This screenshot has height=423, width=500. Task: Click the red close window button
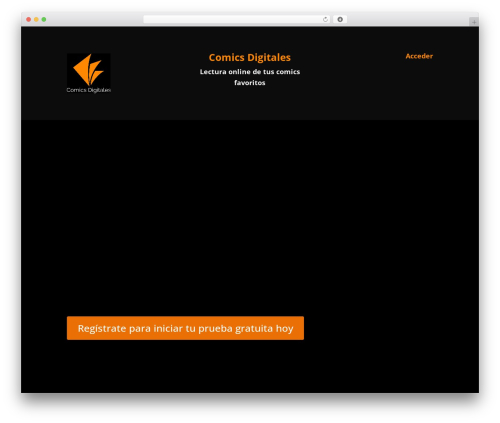[29, 19]
